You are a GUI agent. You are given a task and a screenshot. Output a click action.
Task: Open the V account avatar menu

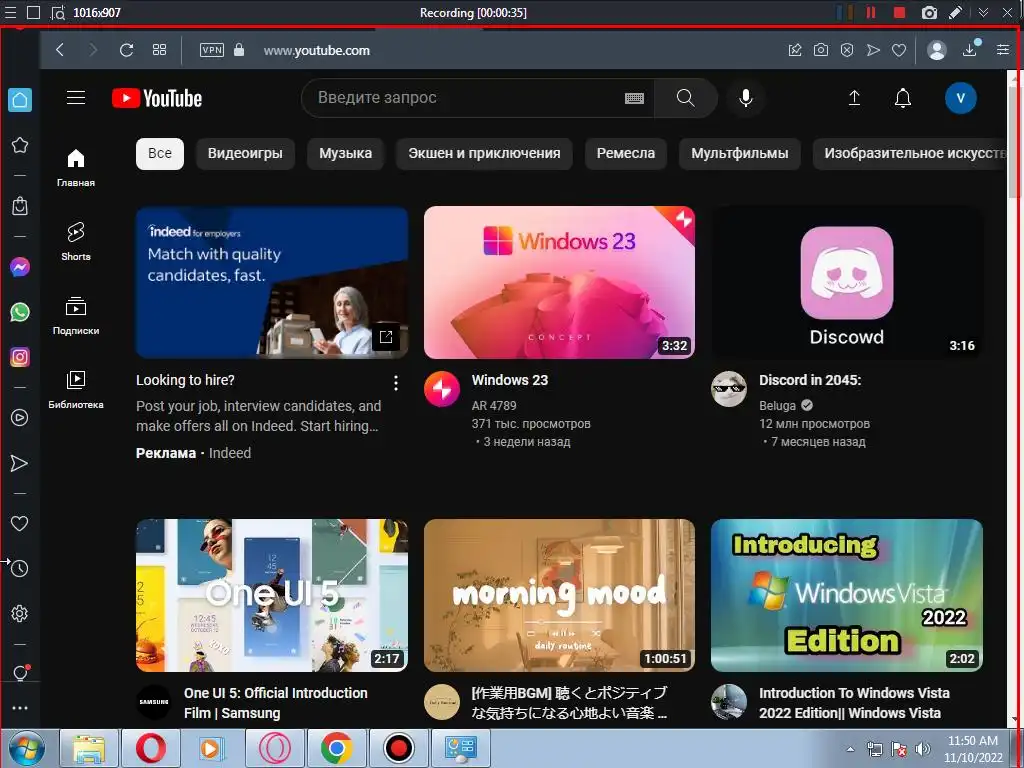[960, 98]
